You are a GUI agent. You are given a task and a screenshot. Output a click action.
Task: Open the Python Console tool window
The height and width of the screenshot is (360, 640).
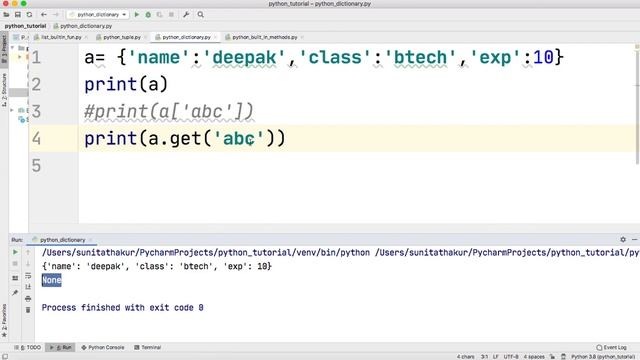pos(103,347)
